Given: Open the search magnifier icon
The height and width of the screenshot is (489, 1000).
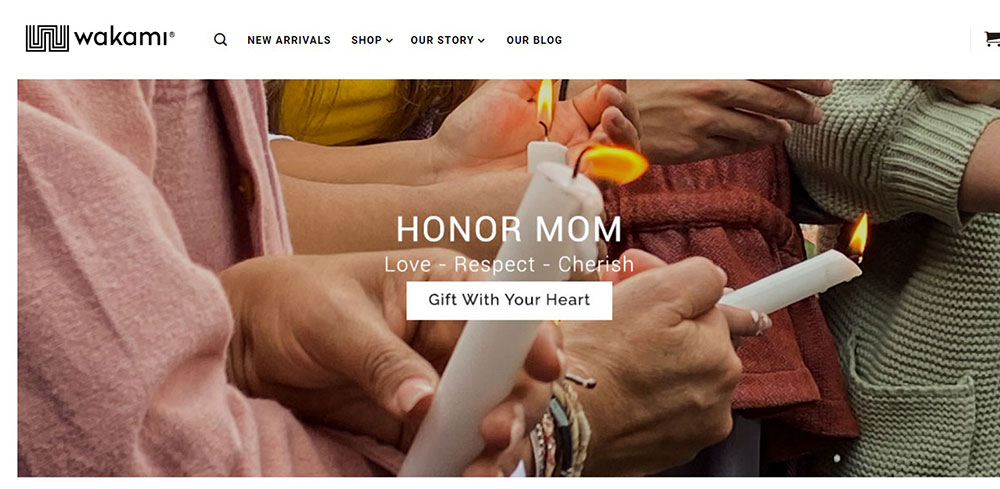Looking at the screenshot, I should click(x=220, y=40).
